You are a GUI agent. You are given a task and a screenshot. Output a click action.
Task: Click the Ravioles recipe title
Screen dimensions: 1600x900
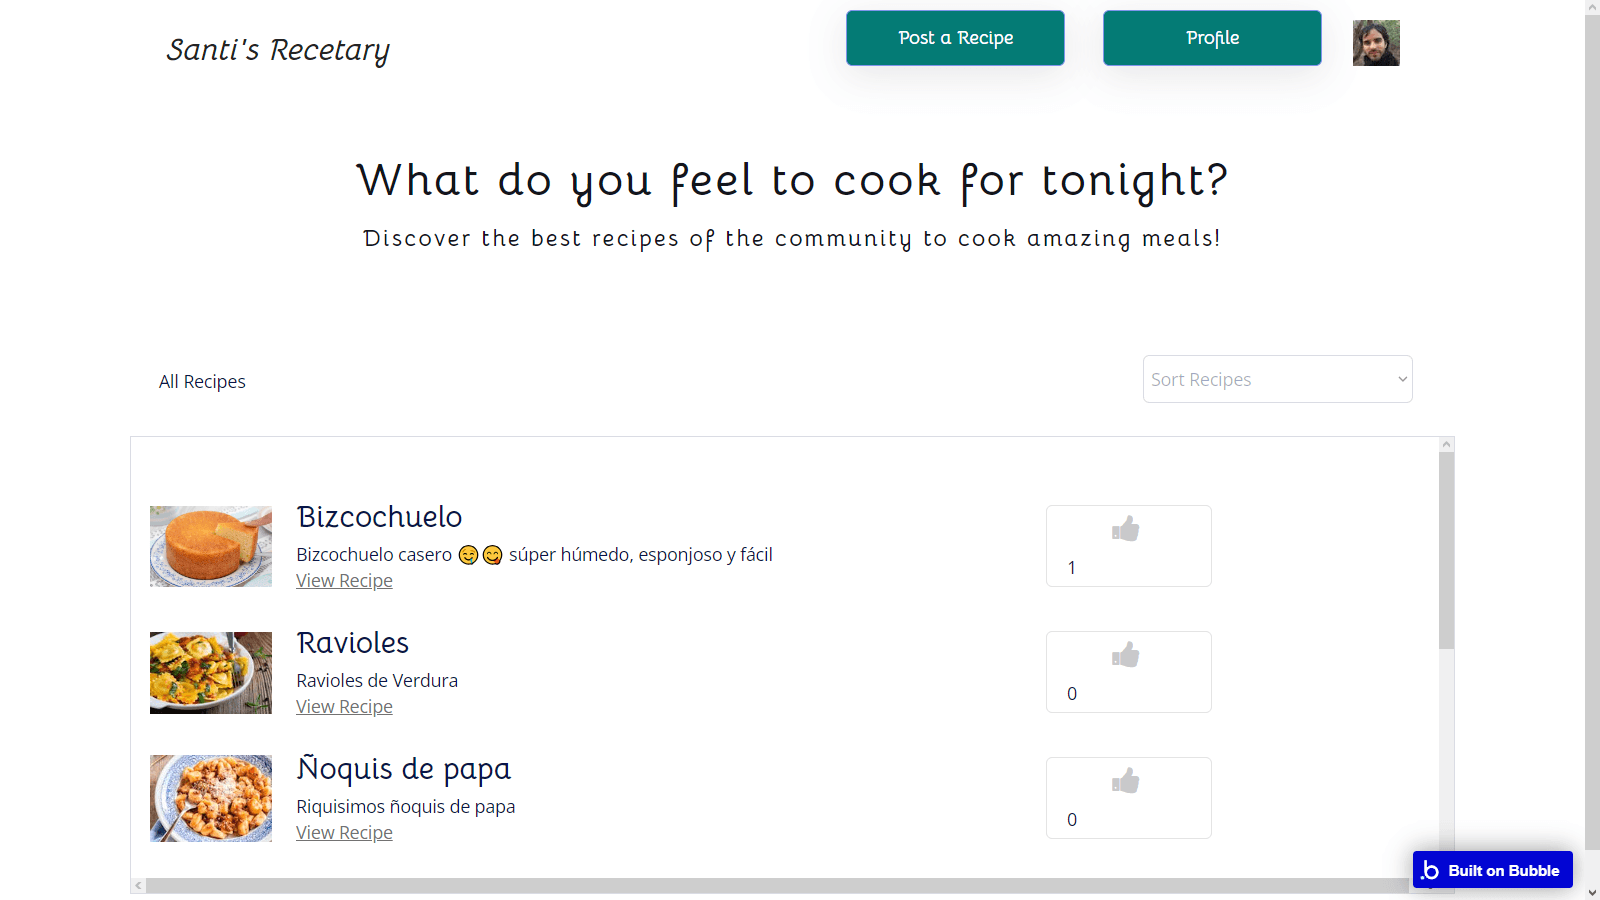click(353, 643)
